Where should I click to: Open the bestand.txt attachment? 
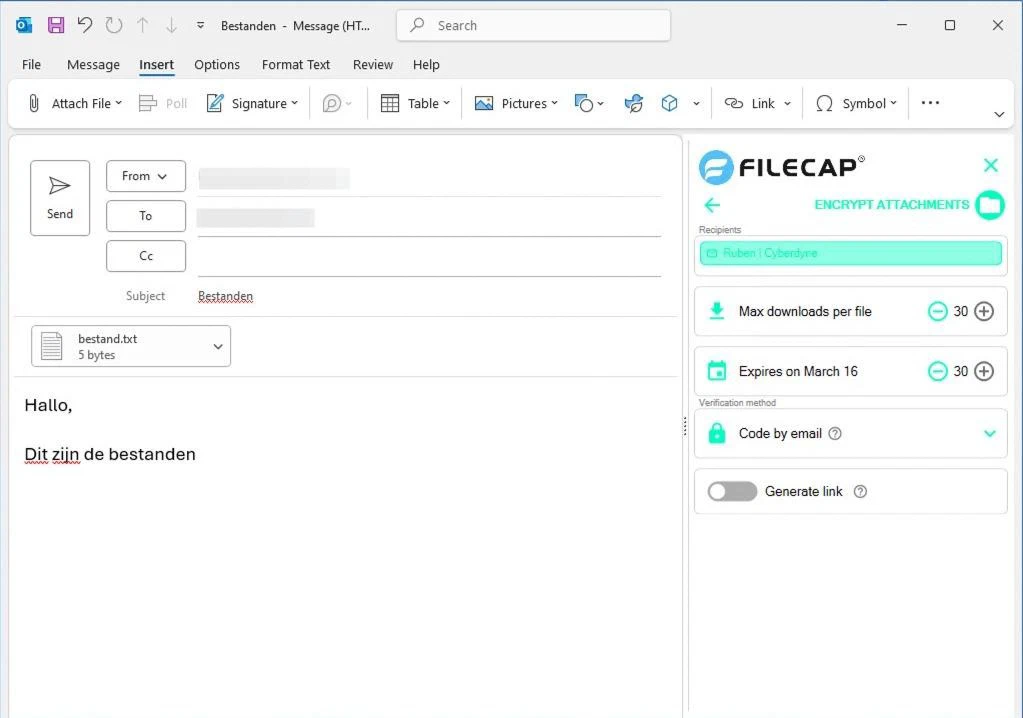(119, 346)
